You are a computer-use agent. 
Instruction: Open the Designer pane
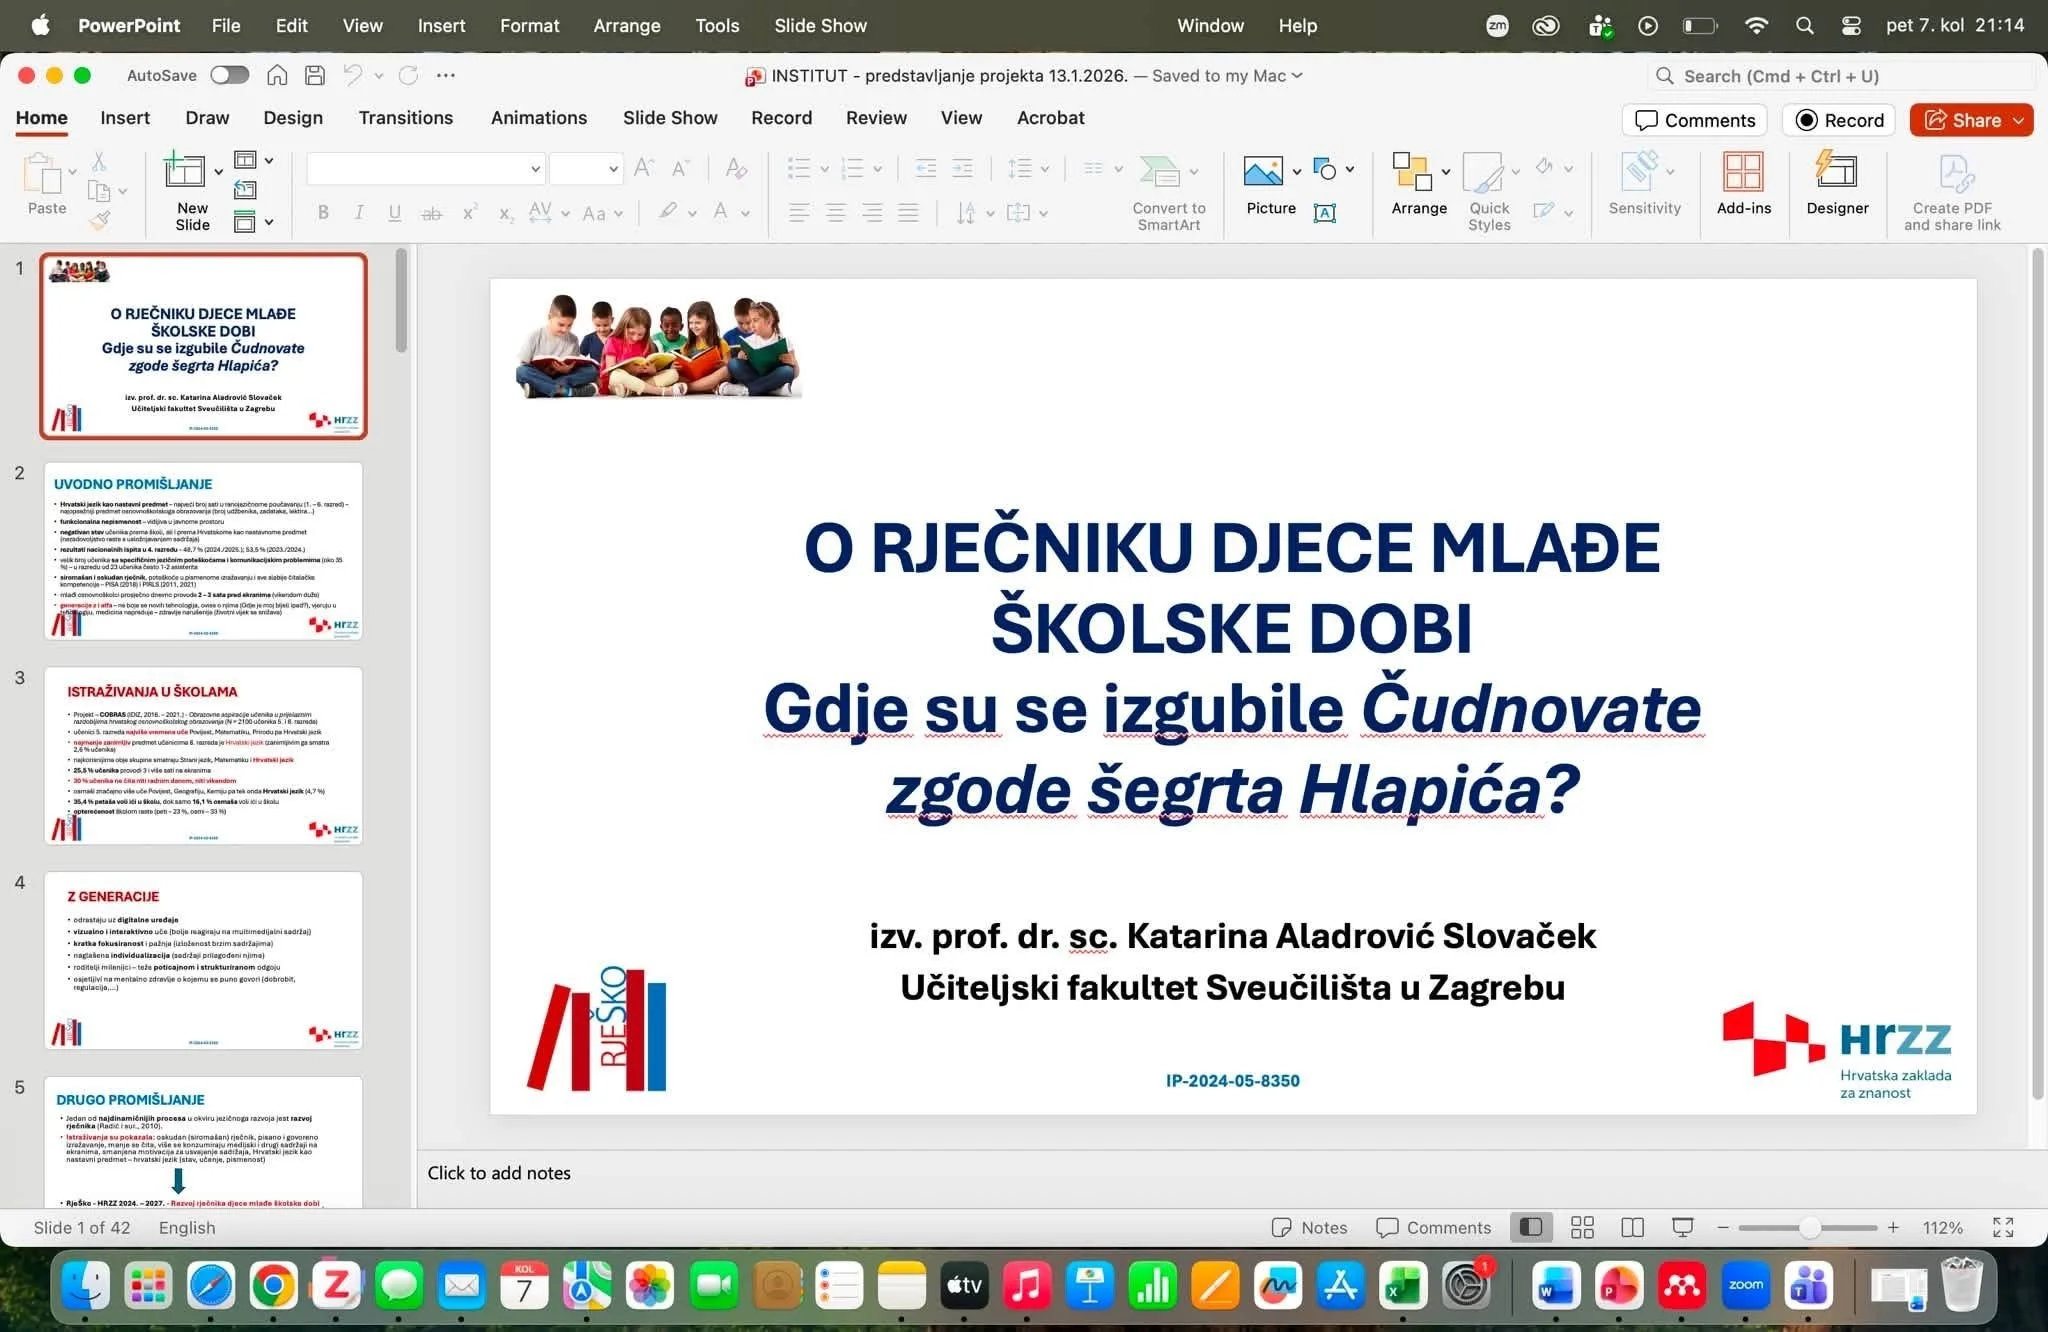[x=1837, y=184]
